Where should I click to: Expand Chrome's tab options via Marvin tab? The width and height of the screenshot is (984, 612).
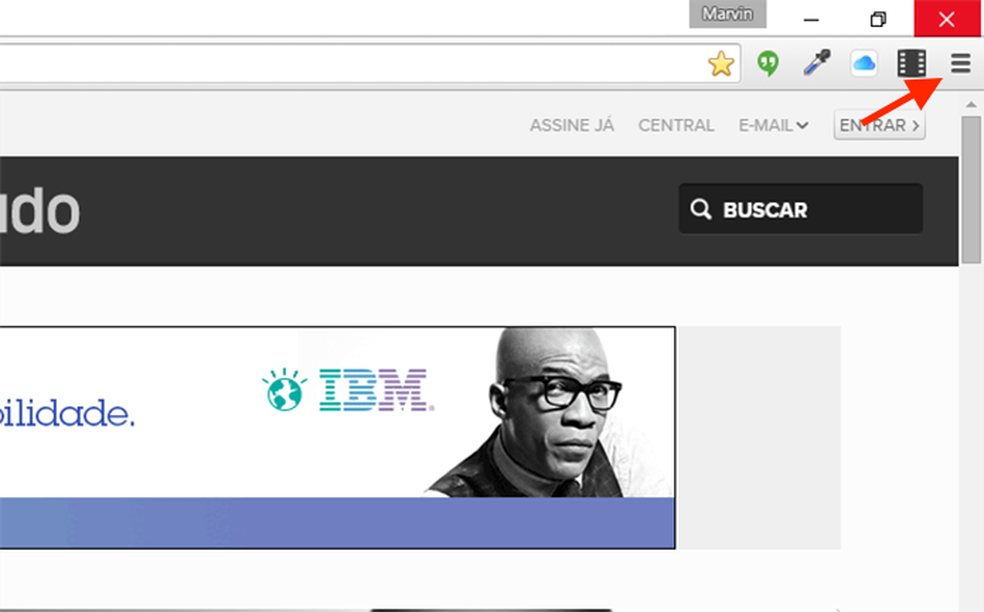click(x=728, y=14)
